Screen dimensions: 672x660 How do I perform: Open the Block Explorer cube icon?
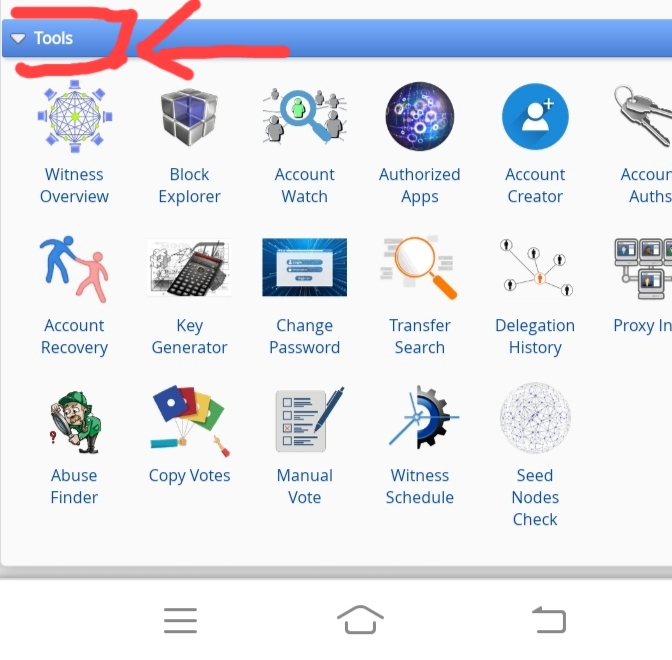(189, 117)
